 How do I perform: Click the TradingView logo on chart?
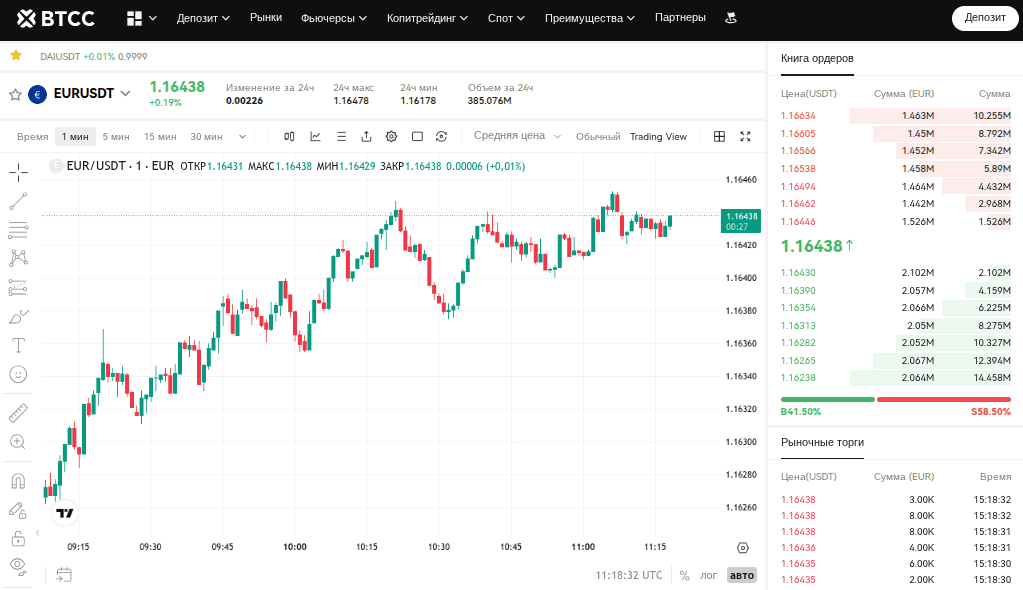point(65,513)
